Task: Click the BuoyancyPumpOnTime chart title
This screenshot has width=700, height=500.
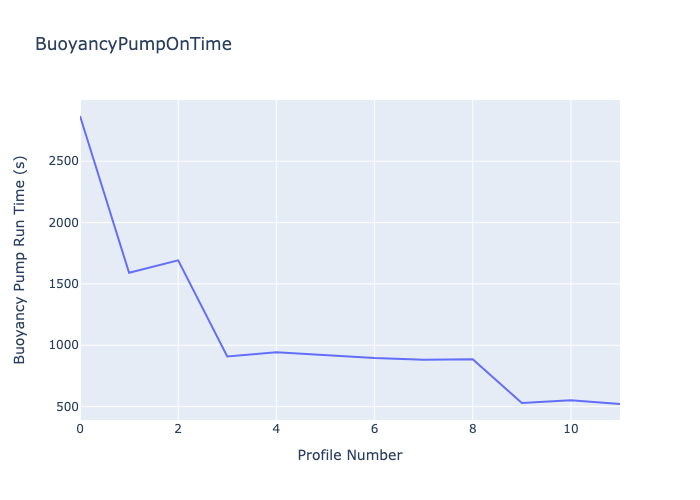Action: tap(133, 45)
